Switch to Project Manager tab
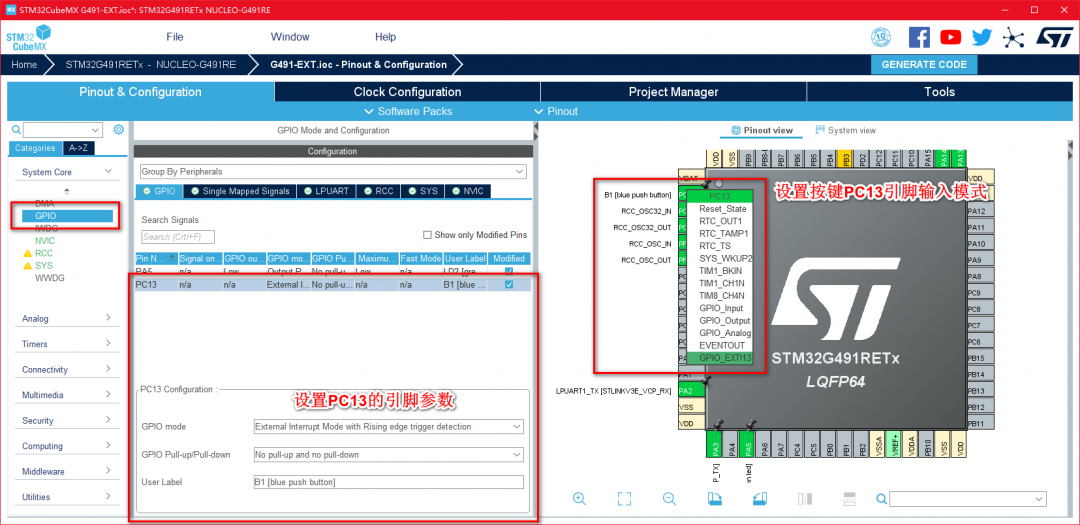The height and width of the screenshot is (525, 1080). click(x=673, y=92)
